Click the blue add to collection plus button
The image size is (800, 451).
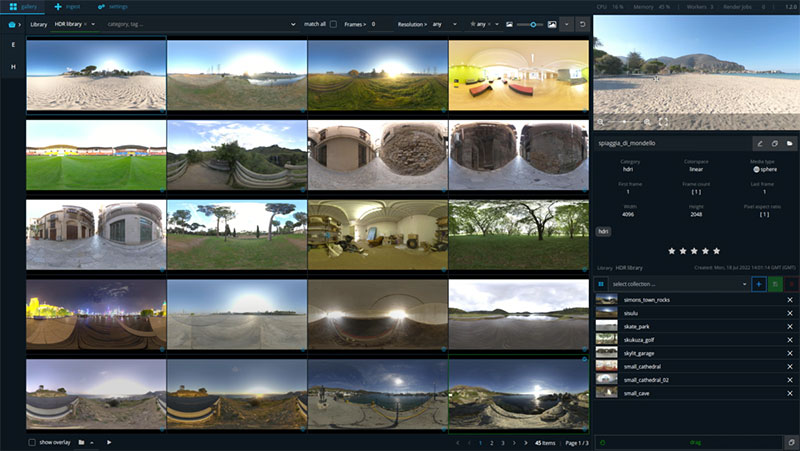[x=759, y=284]
